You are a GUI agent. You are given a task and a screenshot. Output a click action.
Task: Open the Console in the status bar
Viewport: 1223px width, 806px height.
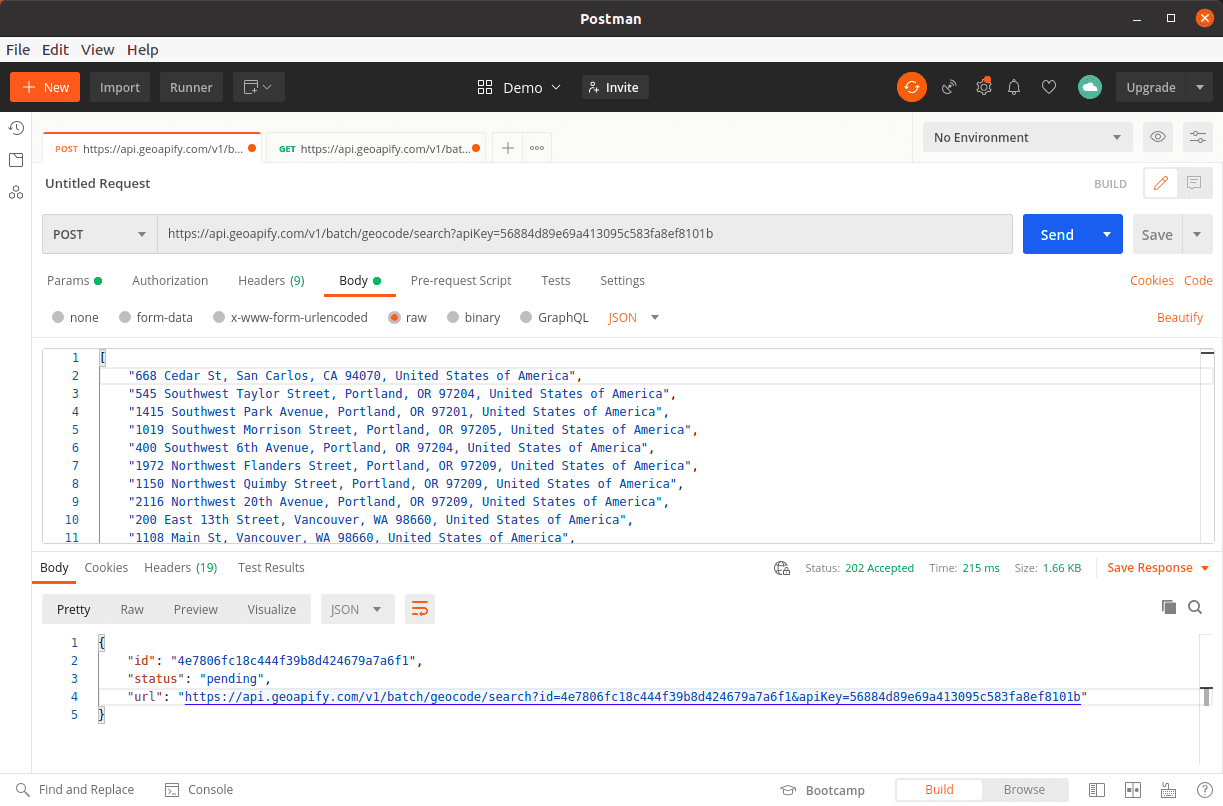click(198, 790)
